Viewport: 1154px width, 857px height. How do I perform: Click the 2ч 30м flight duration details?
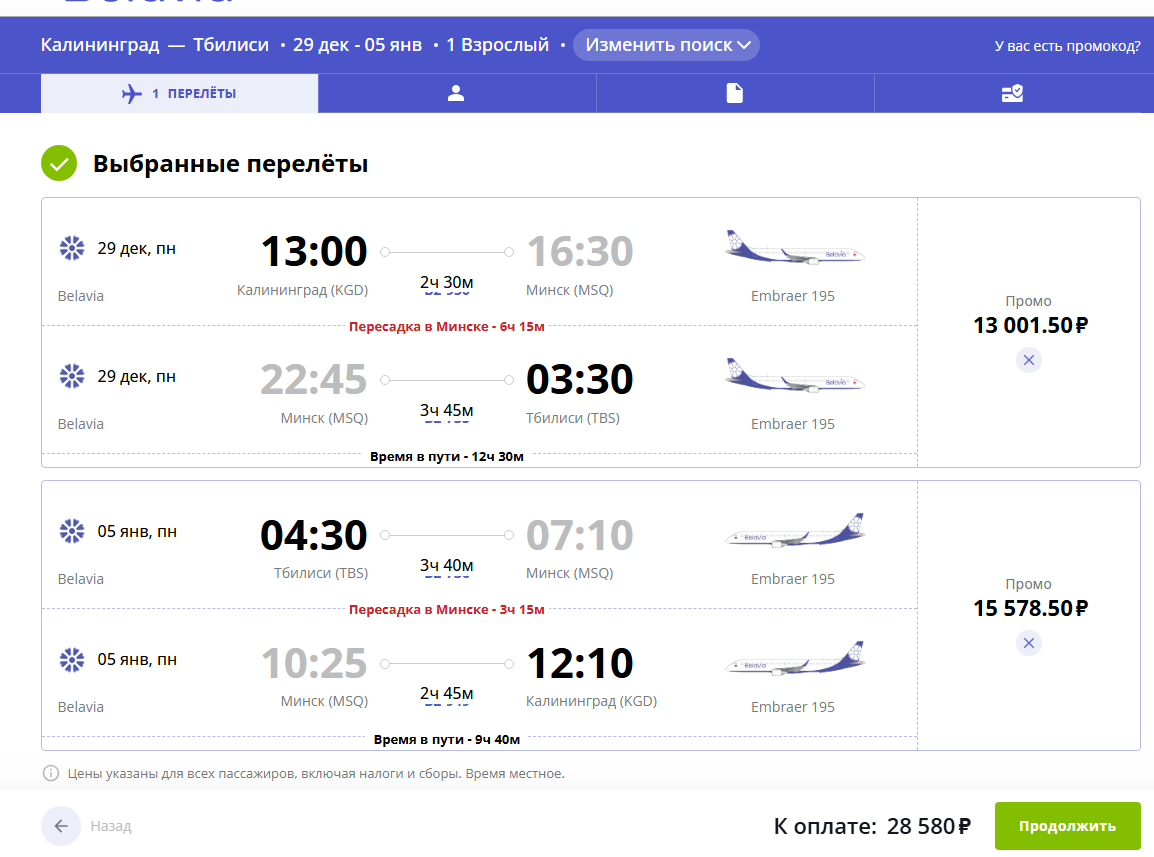tap(446, 283)
